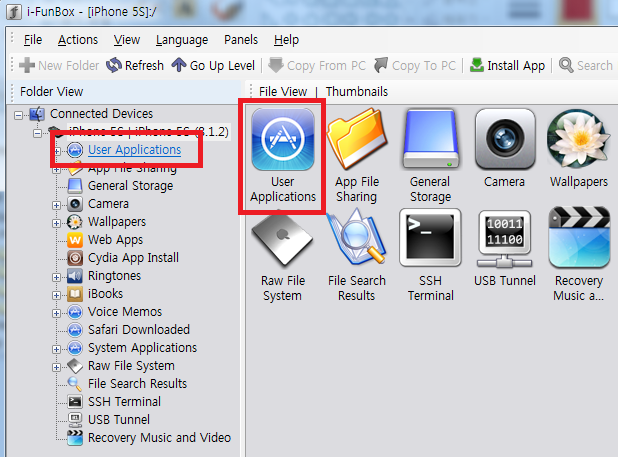618x457 pixels.
Task: Click the Refresh toolbar button
Action: [x=135, y=65]
